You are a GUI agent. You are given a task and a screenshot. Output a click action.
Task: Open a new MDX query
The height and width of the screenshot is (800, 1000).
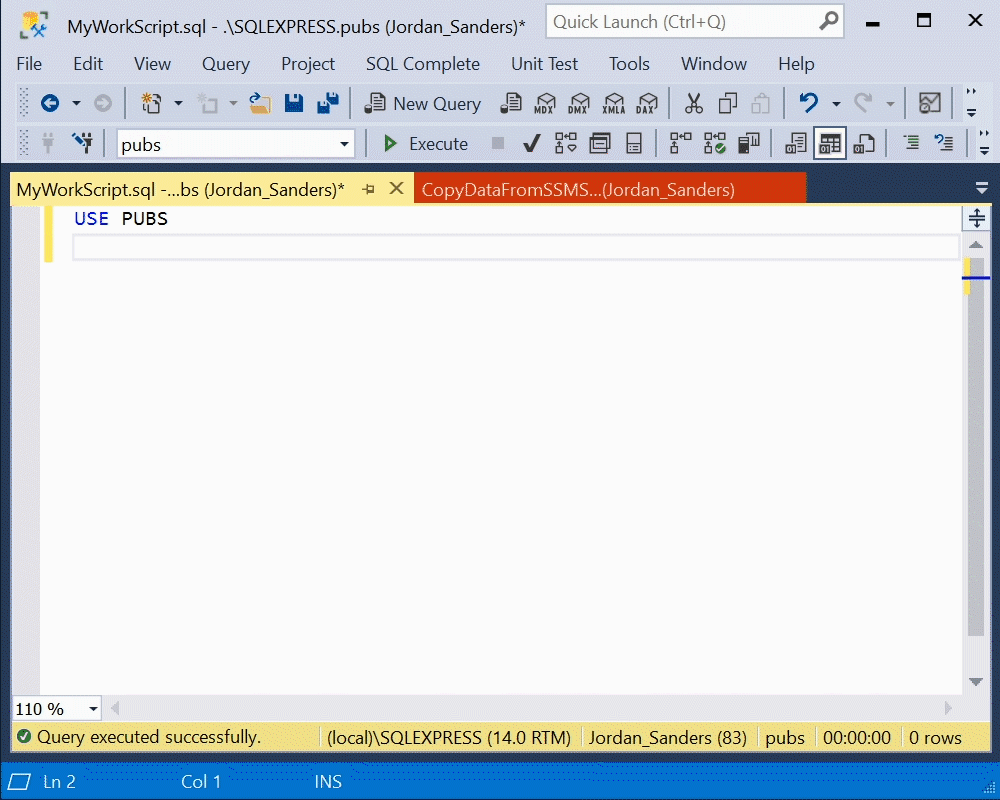[x=545, y=103]
